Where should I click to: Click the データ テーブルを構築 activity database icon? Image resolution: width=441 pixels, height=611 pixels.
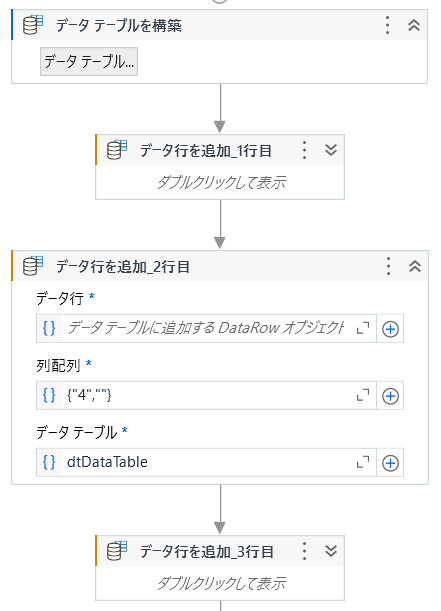pos(33,25)
